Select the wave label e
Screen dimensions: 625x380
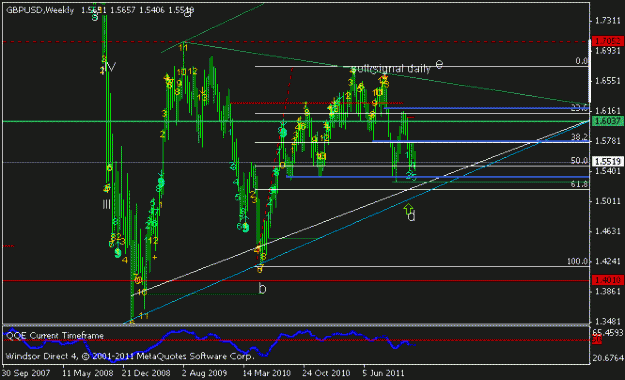point(439,64)
